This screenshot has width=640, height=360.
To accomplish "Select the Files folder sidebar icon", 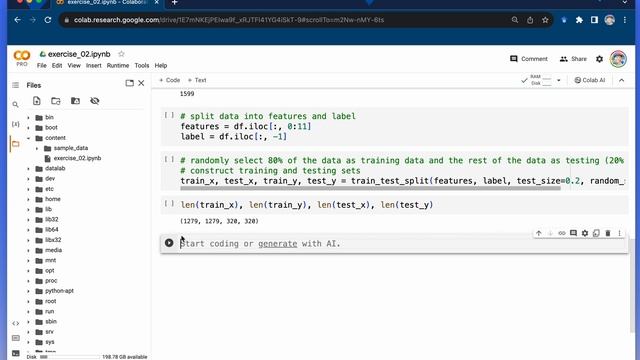I will (16, 144).
